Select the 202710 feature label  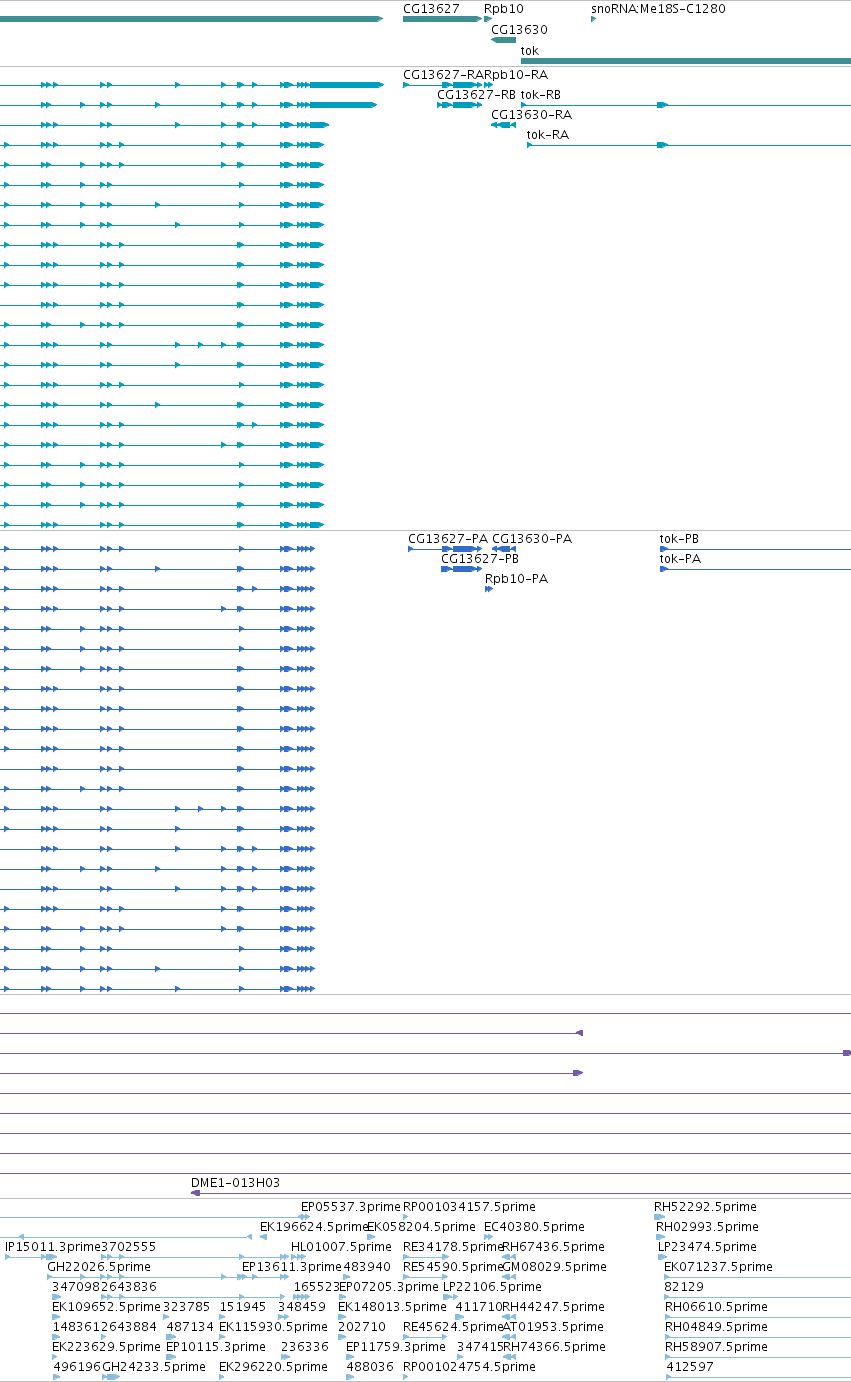[x=362, y=1327]
